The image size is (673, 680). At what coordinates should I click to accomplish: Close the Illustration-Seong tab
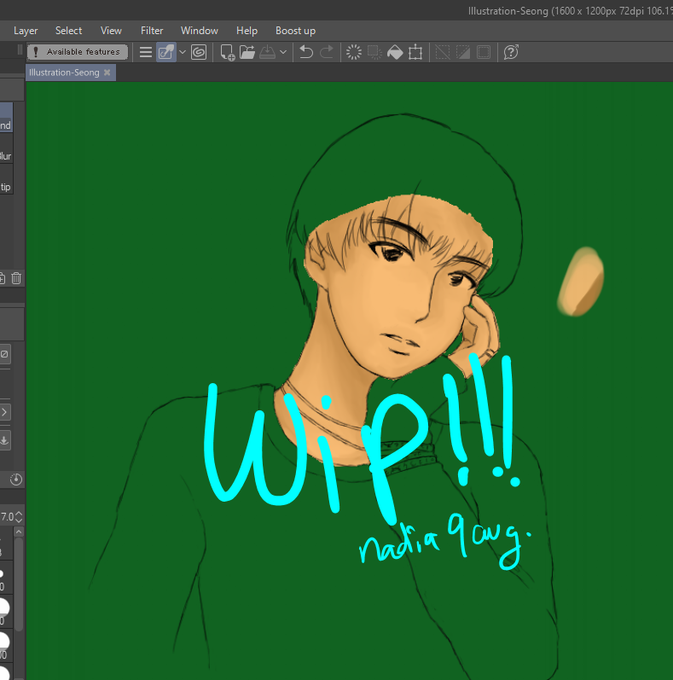tap(107, 72)
